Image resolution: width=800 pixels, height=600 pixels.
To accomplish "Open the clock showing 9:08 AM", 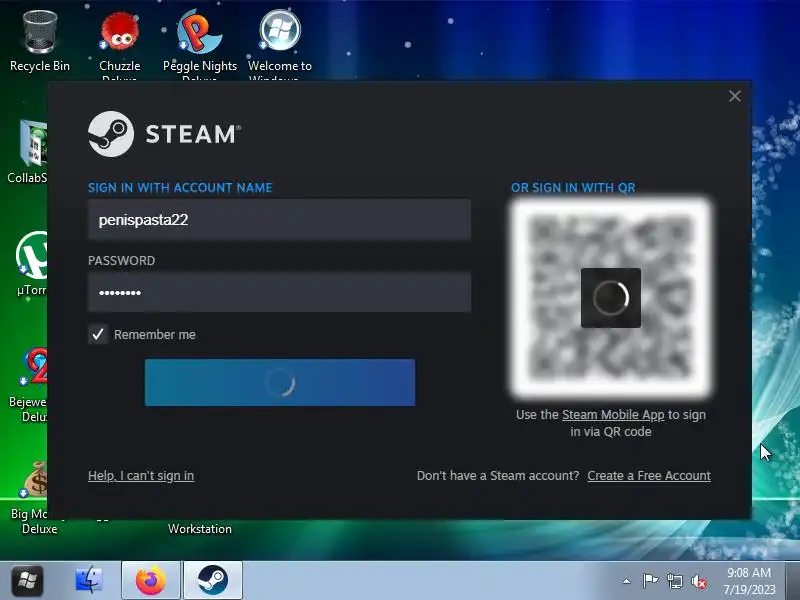I will coord(749,581).
